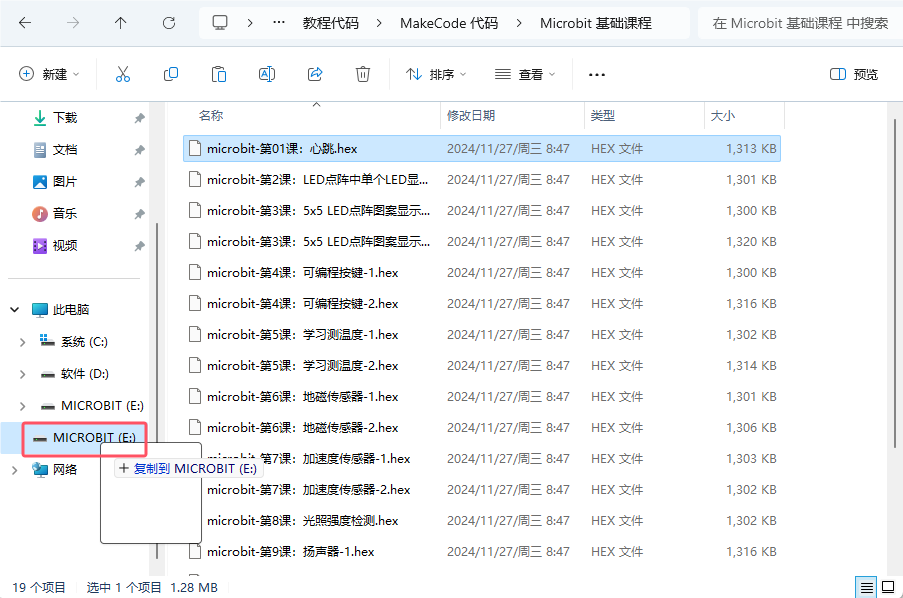
Task: Select file microbit-第6课：地磁传感器-2.hex
Action: click(x=482, y=428)
